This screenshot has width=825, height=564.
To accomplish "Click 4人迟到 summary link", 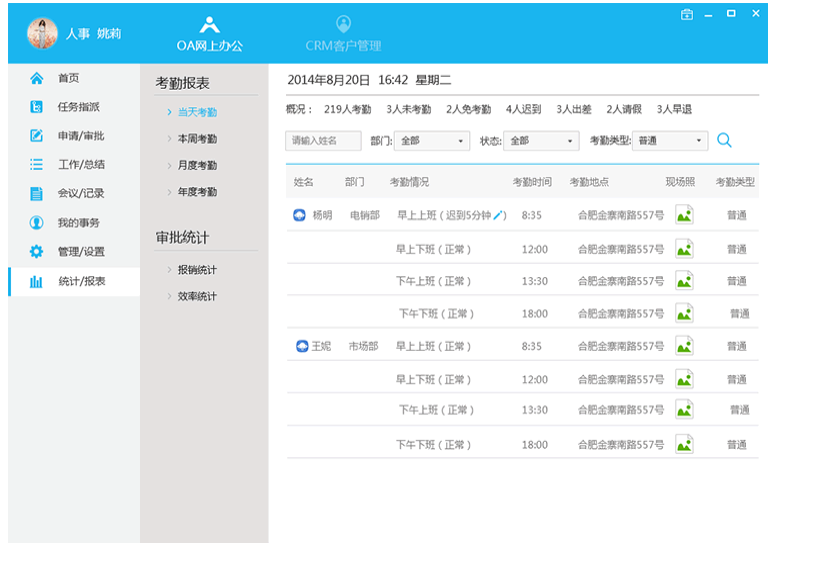I will click(524, 109).
